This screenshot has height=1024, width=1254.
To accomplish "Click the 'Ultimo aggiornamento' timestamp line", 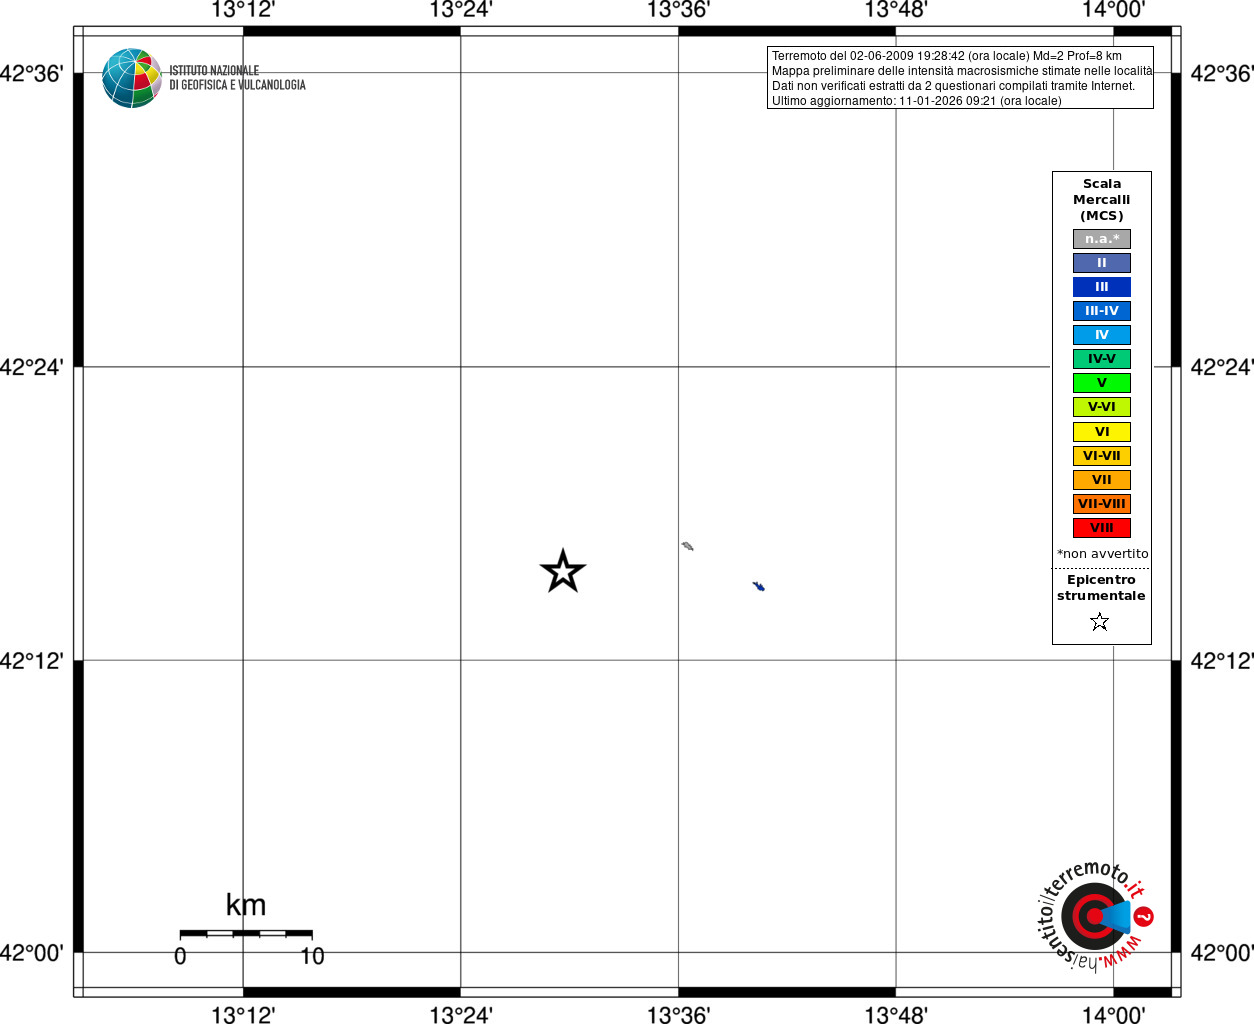I will [x=916, y=101].
